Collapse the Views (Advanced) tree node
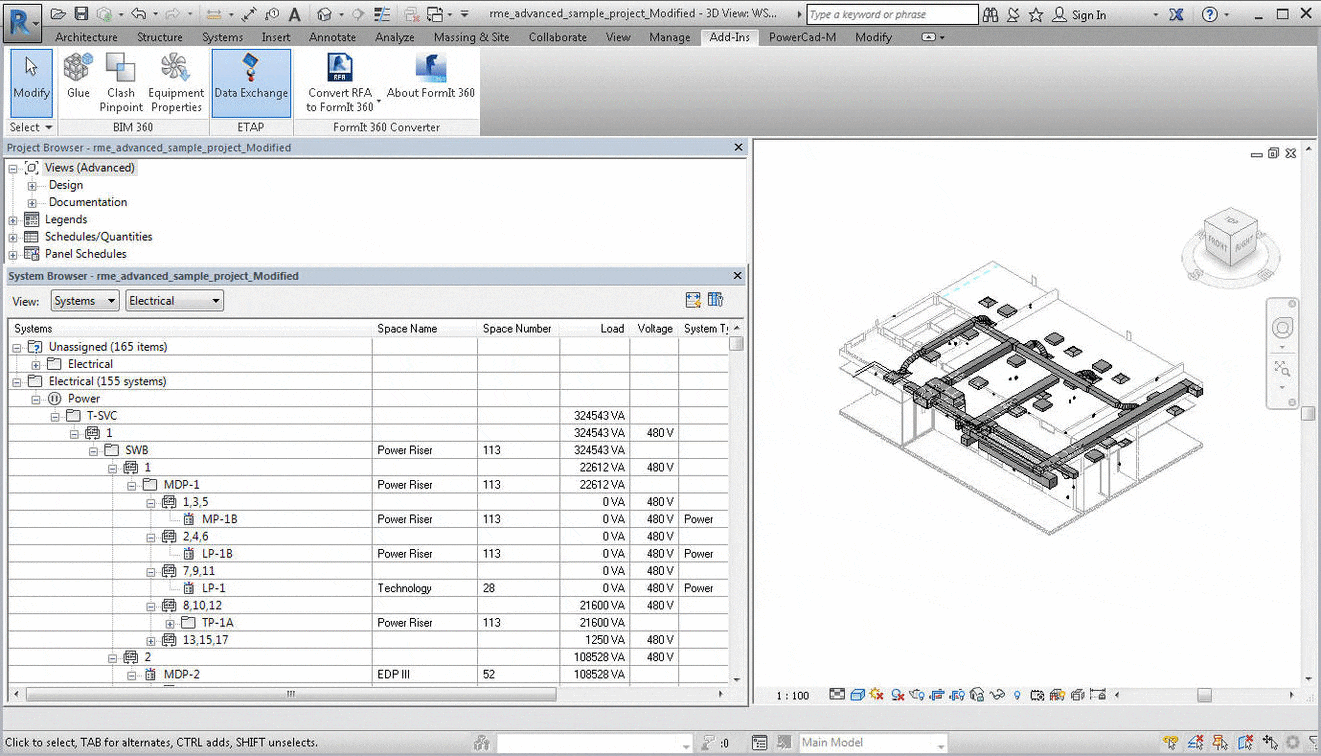1321x756 pixels. click(x=14, y=168)
